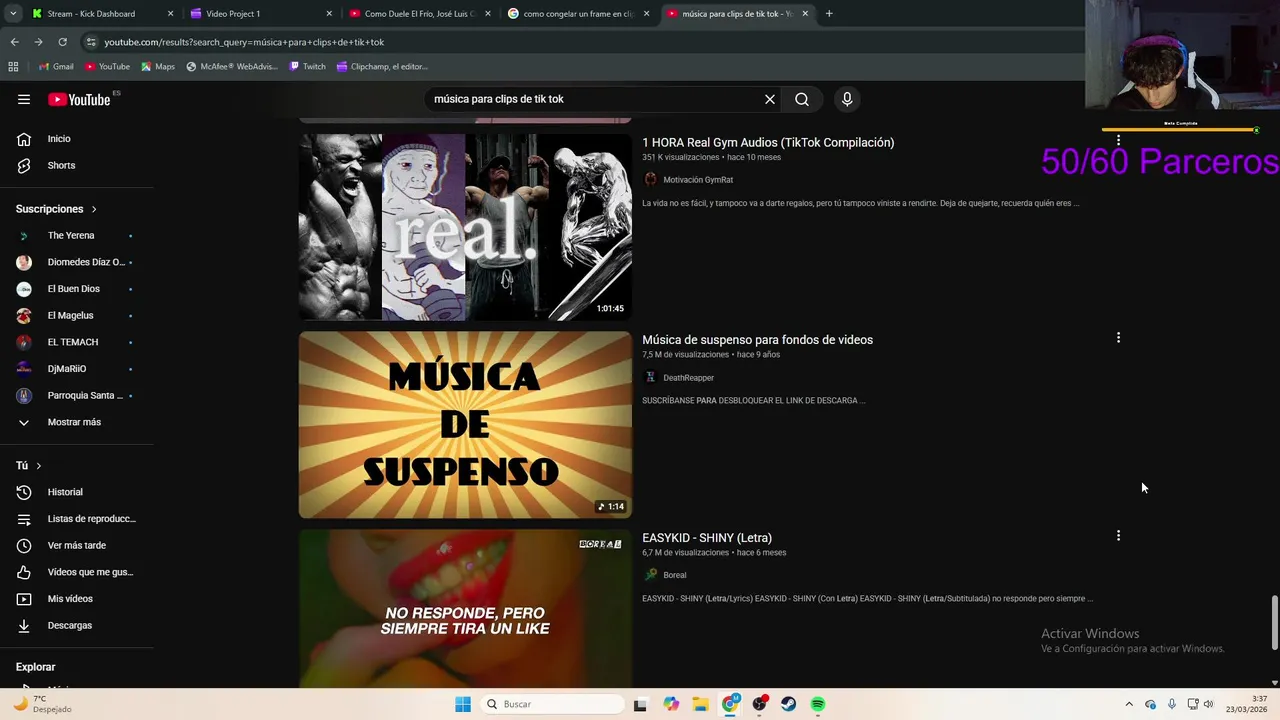
Task: Open File Explorer from the taskbar
Action: click(x=700, y=704)
